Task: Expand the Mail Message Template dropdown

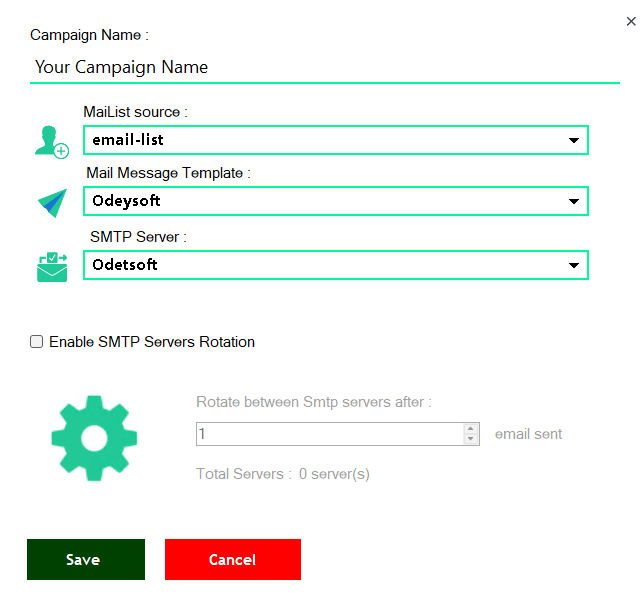Action: [x=574, y=202]
